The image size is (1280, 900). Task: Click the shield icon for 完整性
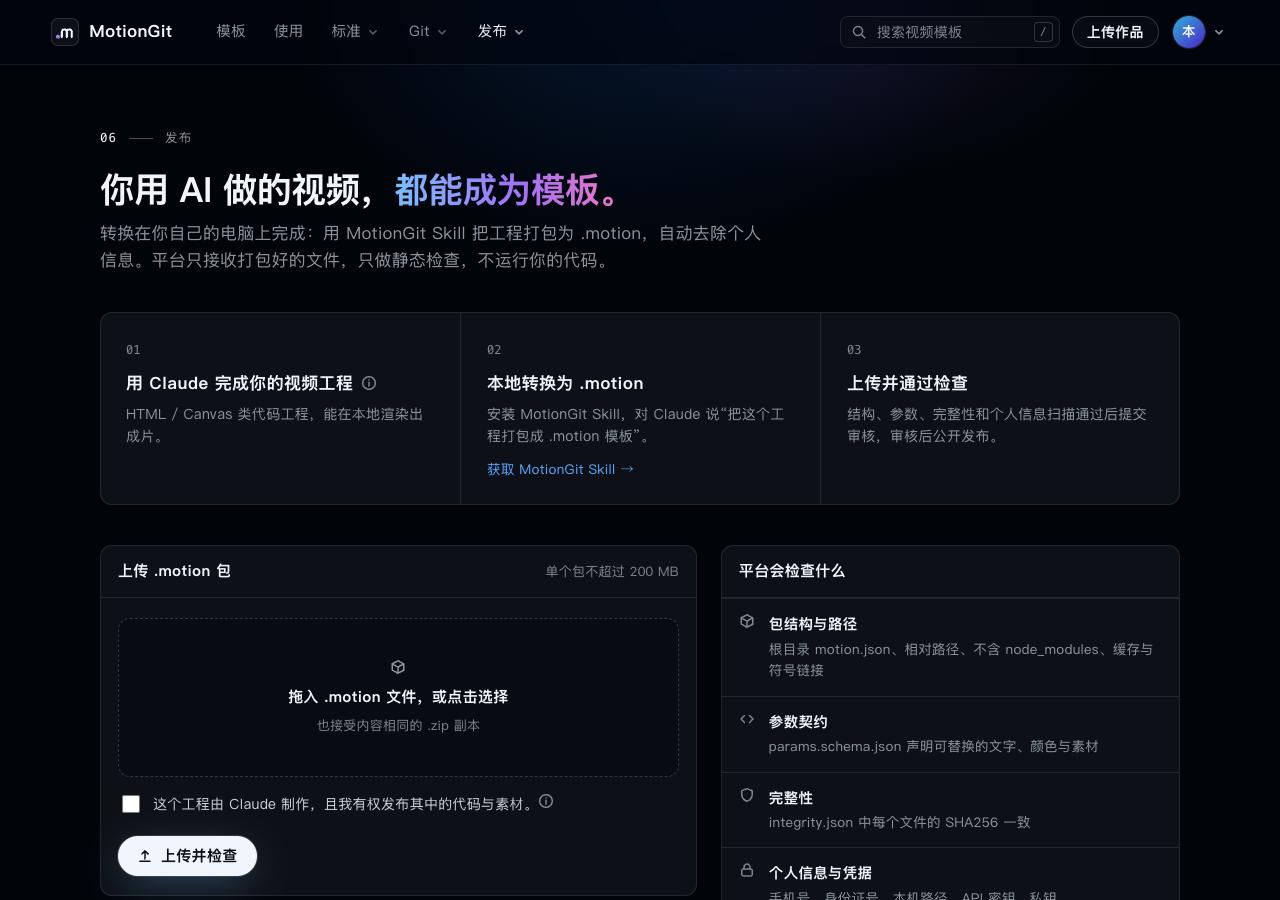click(x=747, y=795)
